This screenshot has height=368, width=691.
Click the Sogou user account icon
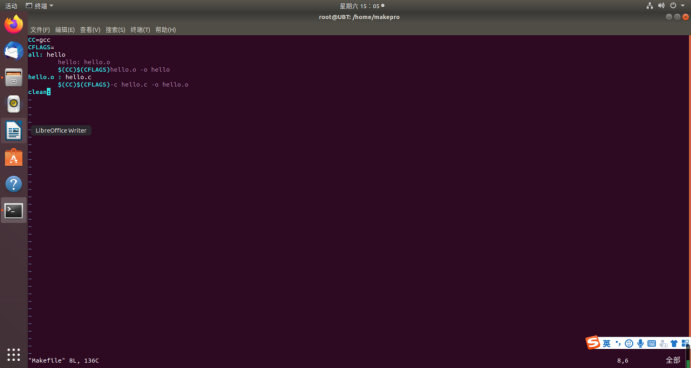[663, 343]
